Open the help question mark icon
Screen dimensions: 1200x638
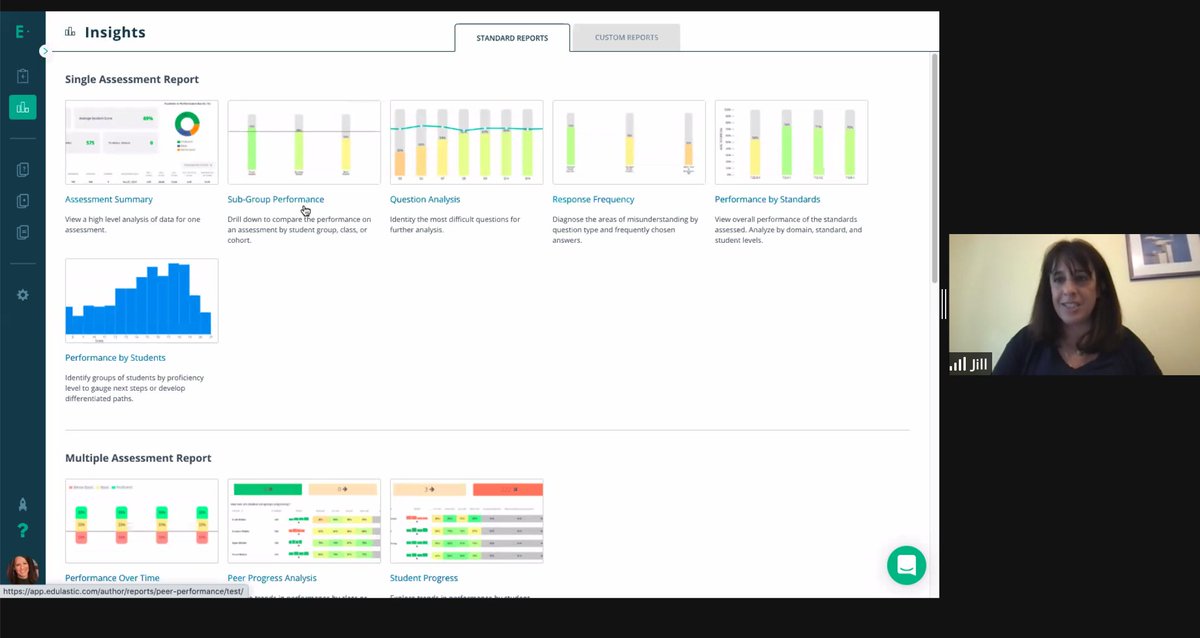(x=23, y=531)
